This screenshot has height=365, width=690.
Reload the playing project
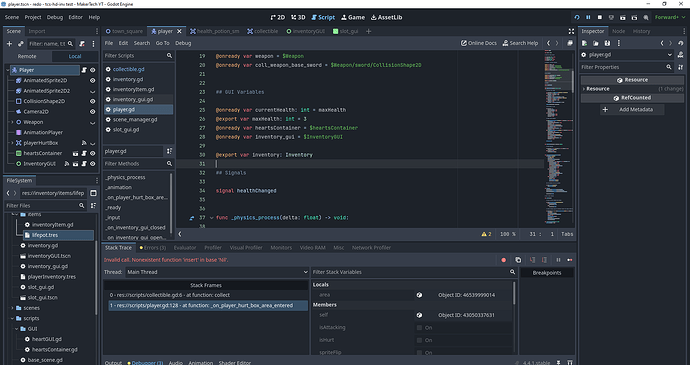(577, 17)
